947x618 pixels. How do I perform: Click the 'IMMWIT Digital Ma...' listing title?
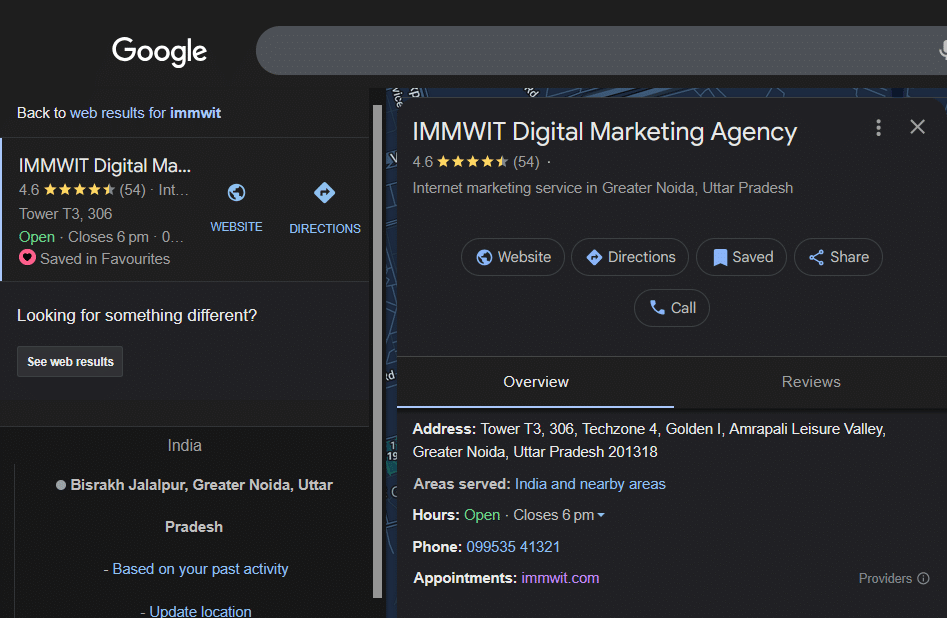(x=104, y=165)
